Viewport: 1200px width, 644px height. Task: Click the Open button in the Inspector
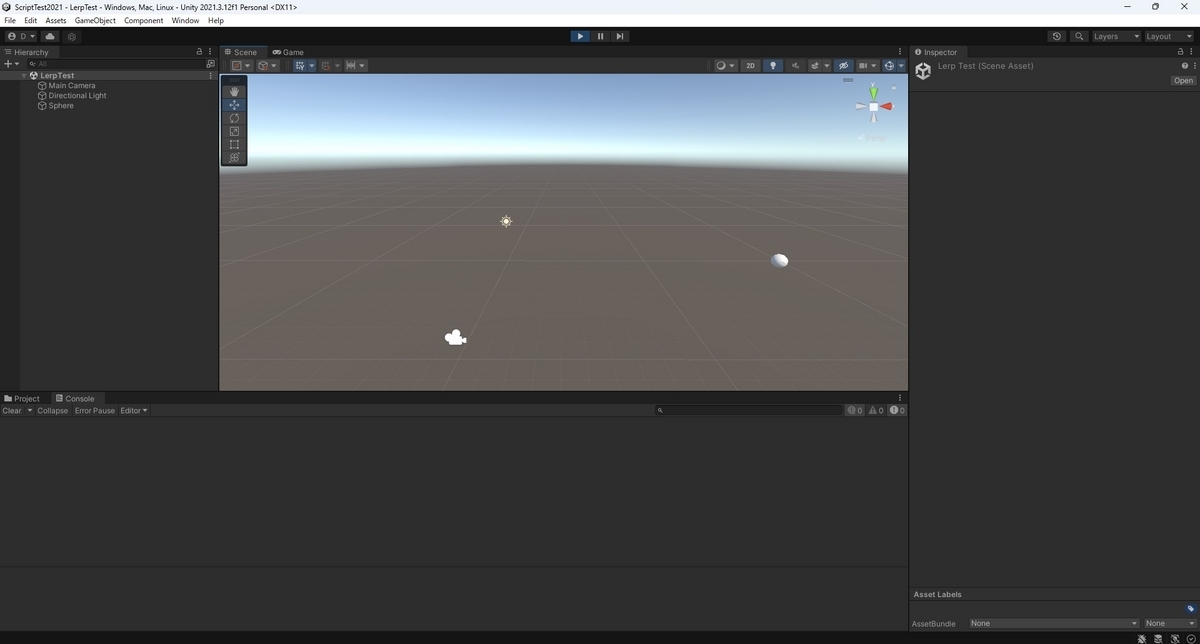1183,80
